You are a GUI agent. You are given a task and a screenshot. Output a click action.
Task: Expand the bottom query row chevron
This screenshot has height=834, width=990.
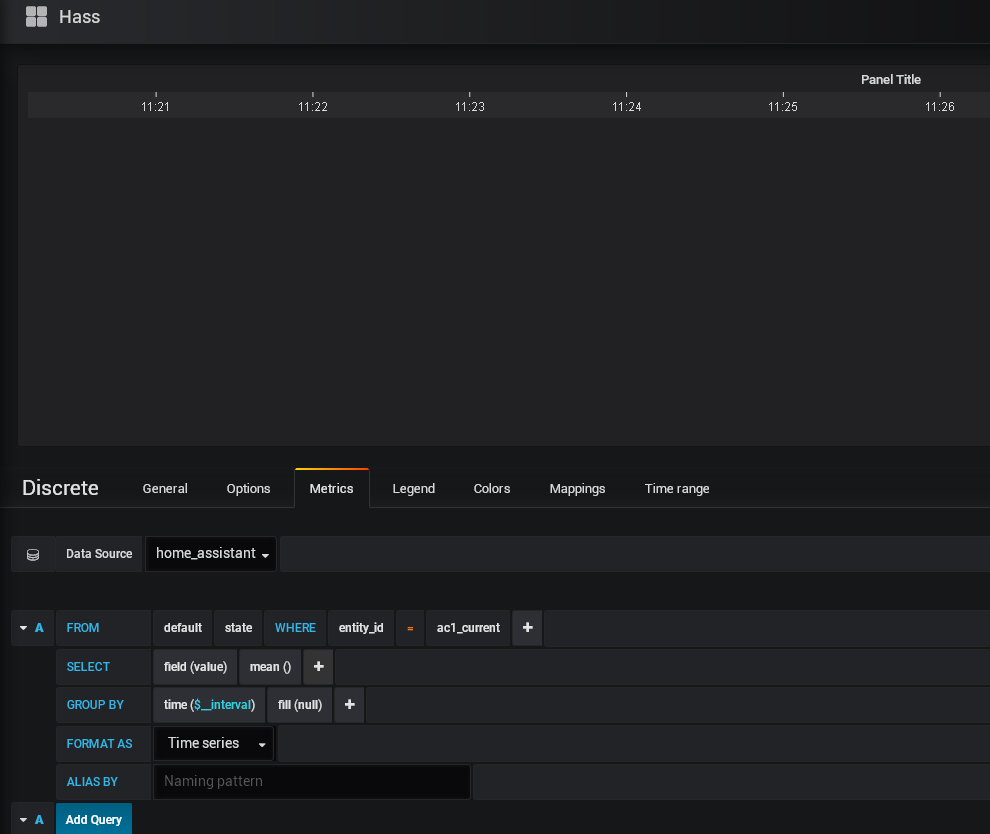[x=22, y=819]
